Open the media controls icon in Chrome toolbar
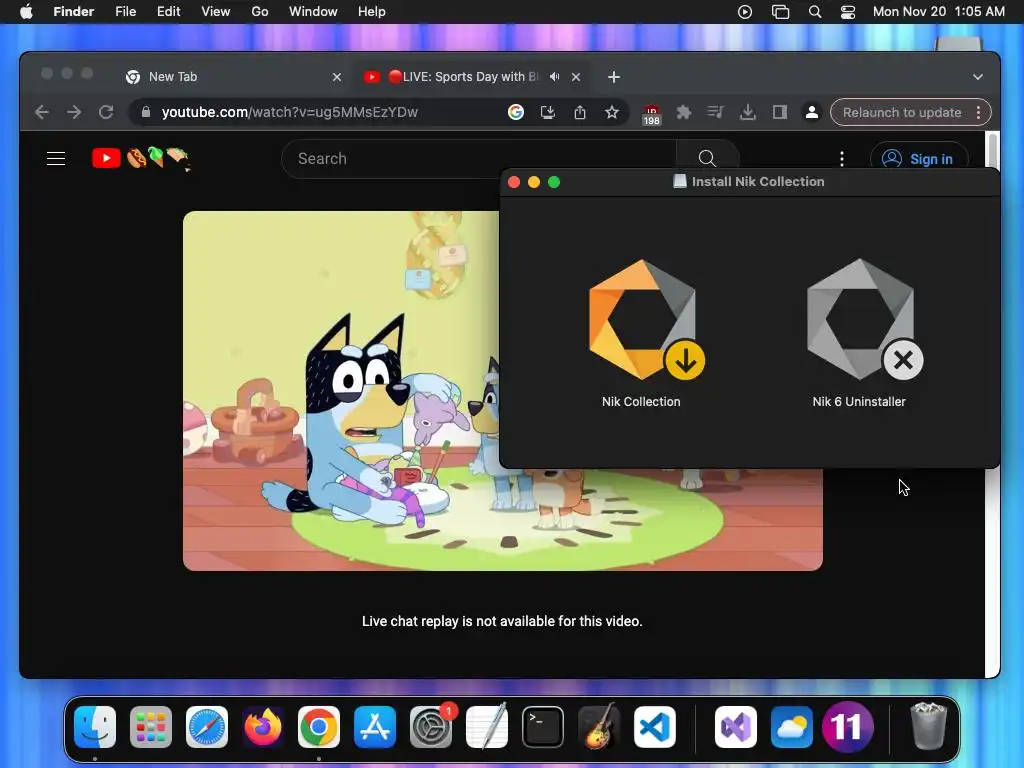The image size is (1024, 768). [x=716, y=112]
